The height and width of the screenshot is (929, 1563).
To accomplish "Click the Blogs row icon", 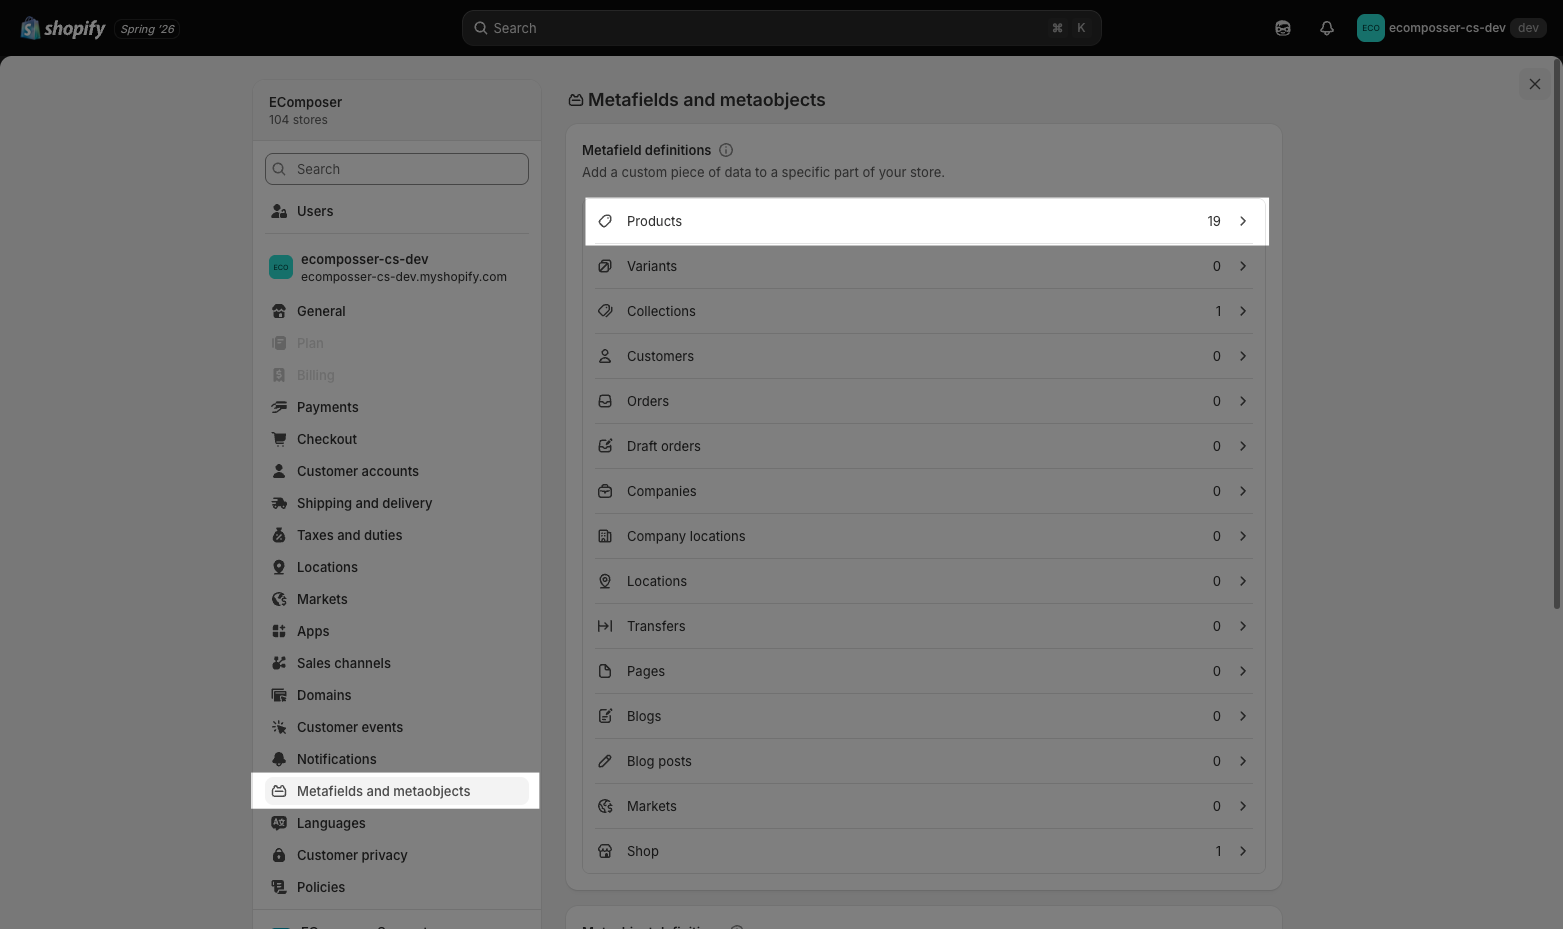I will [x=605, y=716].
